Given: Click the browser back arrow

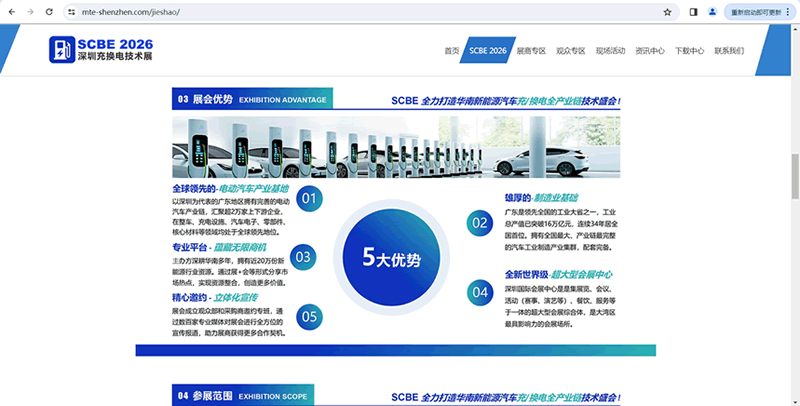Looking at the screenshot, I should point(10,12).
